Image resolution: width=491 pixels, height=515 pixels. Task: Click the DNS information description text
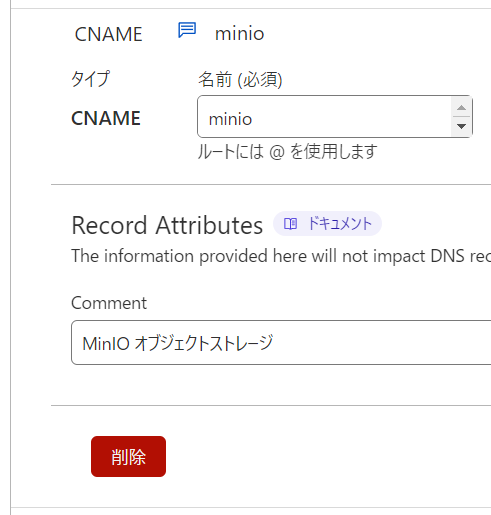pyautogui.click(x=281, y=256)
